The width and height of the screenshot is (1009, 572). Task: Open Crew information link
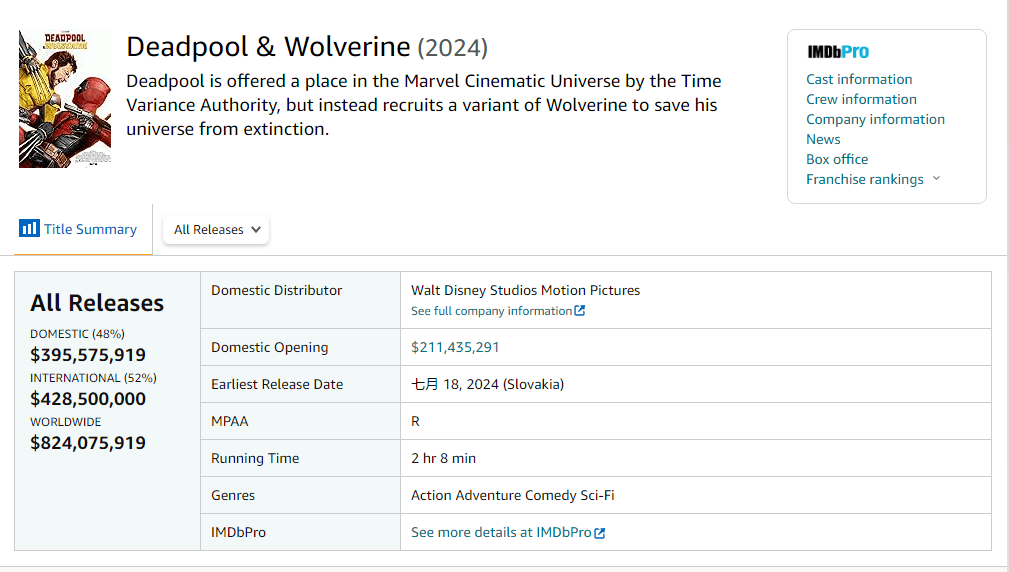point(861,99)
